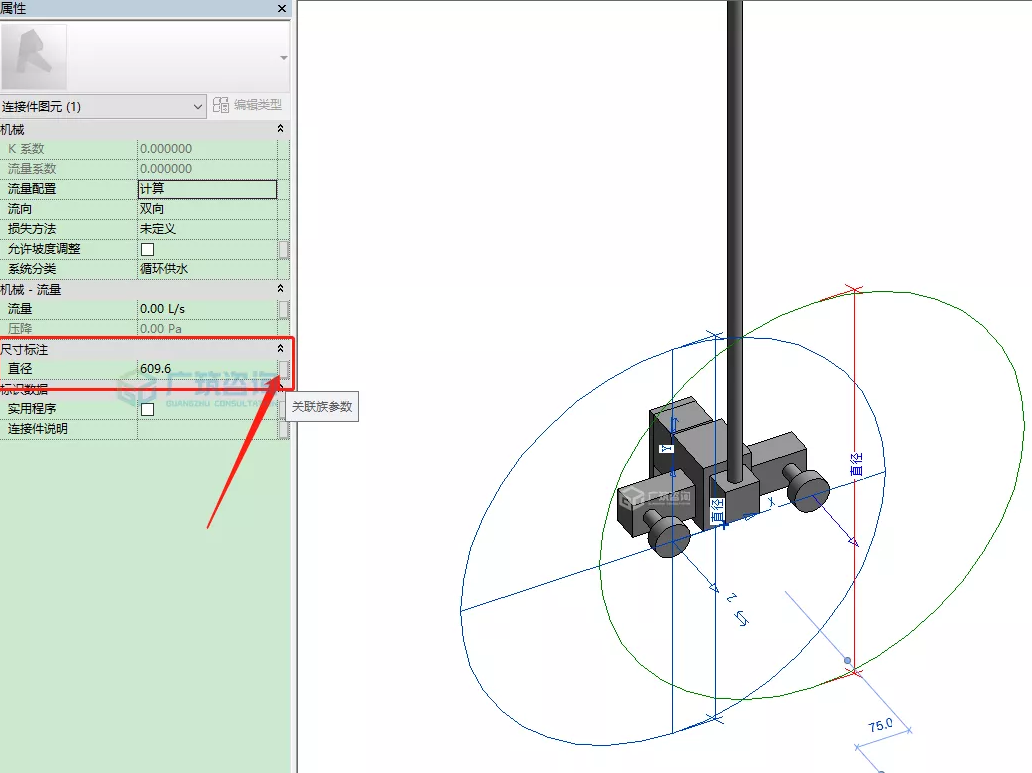Collapse the 标识数据 section
Viewport: 1032px width, 773px height.
[280, 388]
